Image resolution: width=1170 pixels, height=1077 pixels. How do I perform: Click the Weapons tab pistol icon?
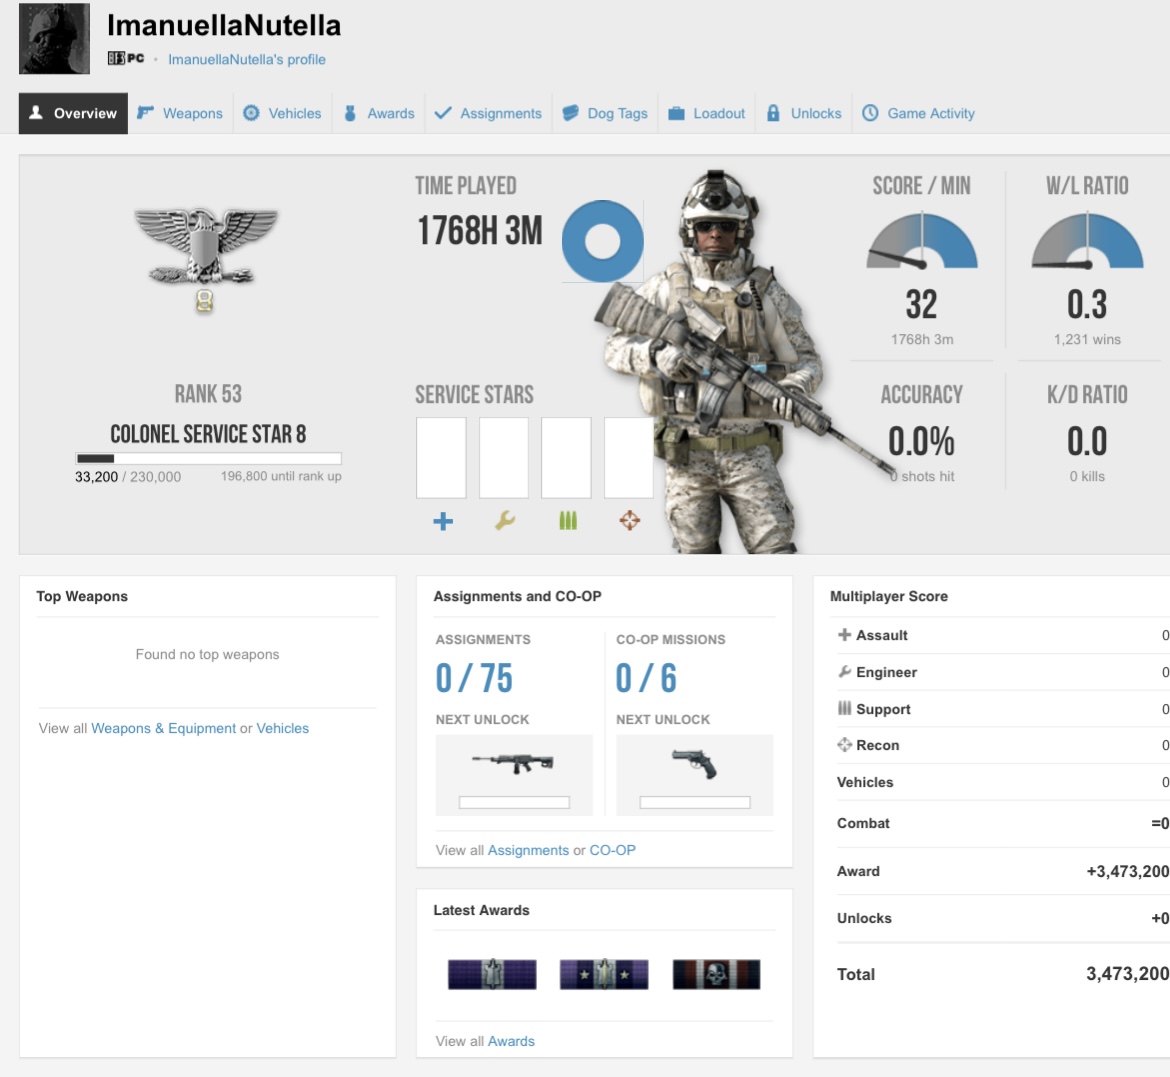pyautogui.click(x=146, y=113)
